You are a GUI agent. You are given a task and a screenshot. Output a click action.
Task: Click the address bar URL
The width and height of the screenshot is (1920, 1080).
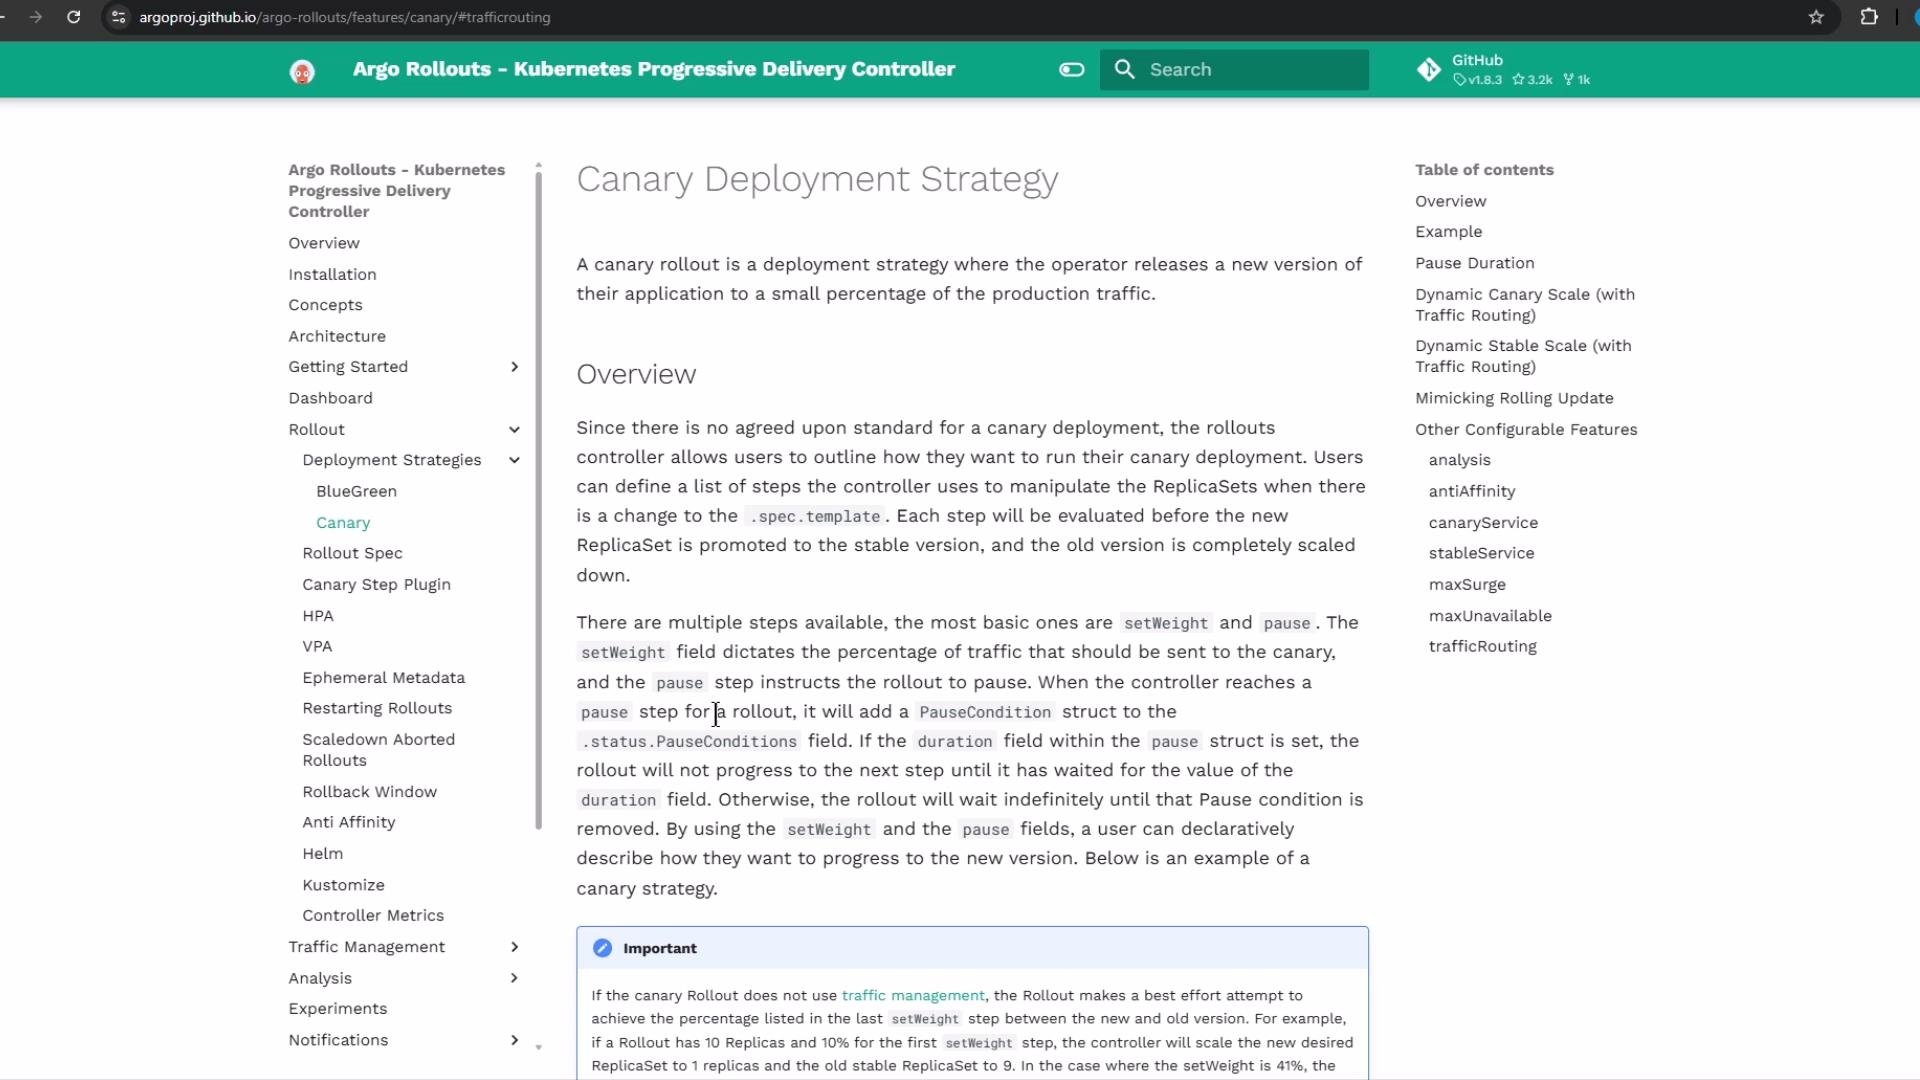[345, 17]
